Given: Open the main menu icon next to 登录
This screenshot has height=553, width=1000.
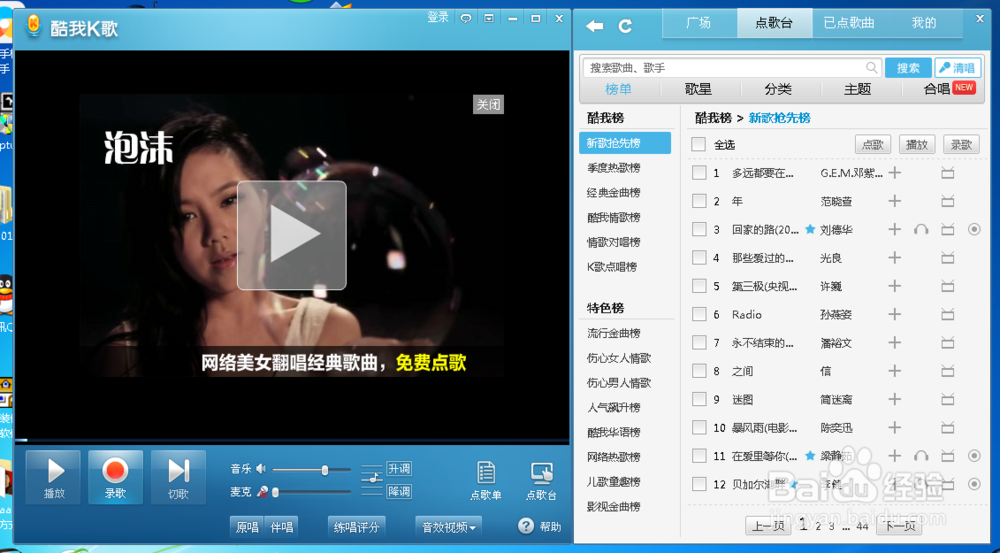Looking at the screenshot, I should pyautogui.click(x=489, y=18).
